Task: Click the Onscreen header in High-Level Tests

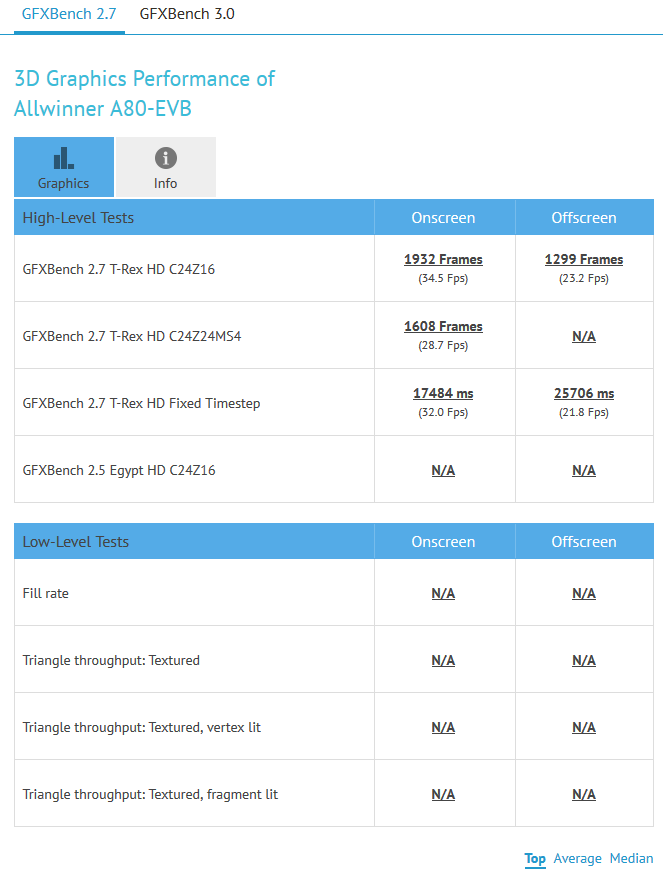Action: point(443,218)
